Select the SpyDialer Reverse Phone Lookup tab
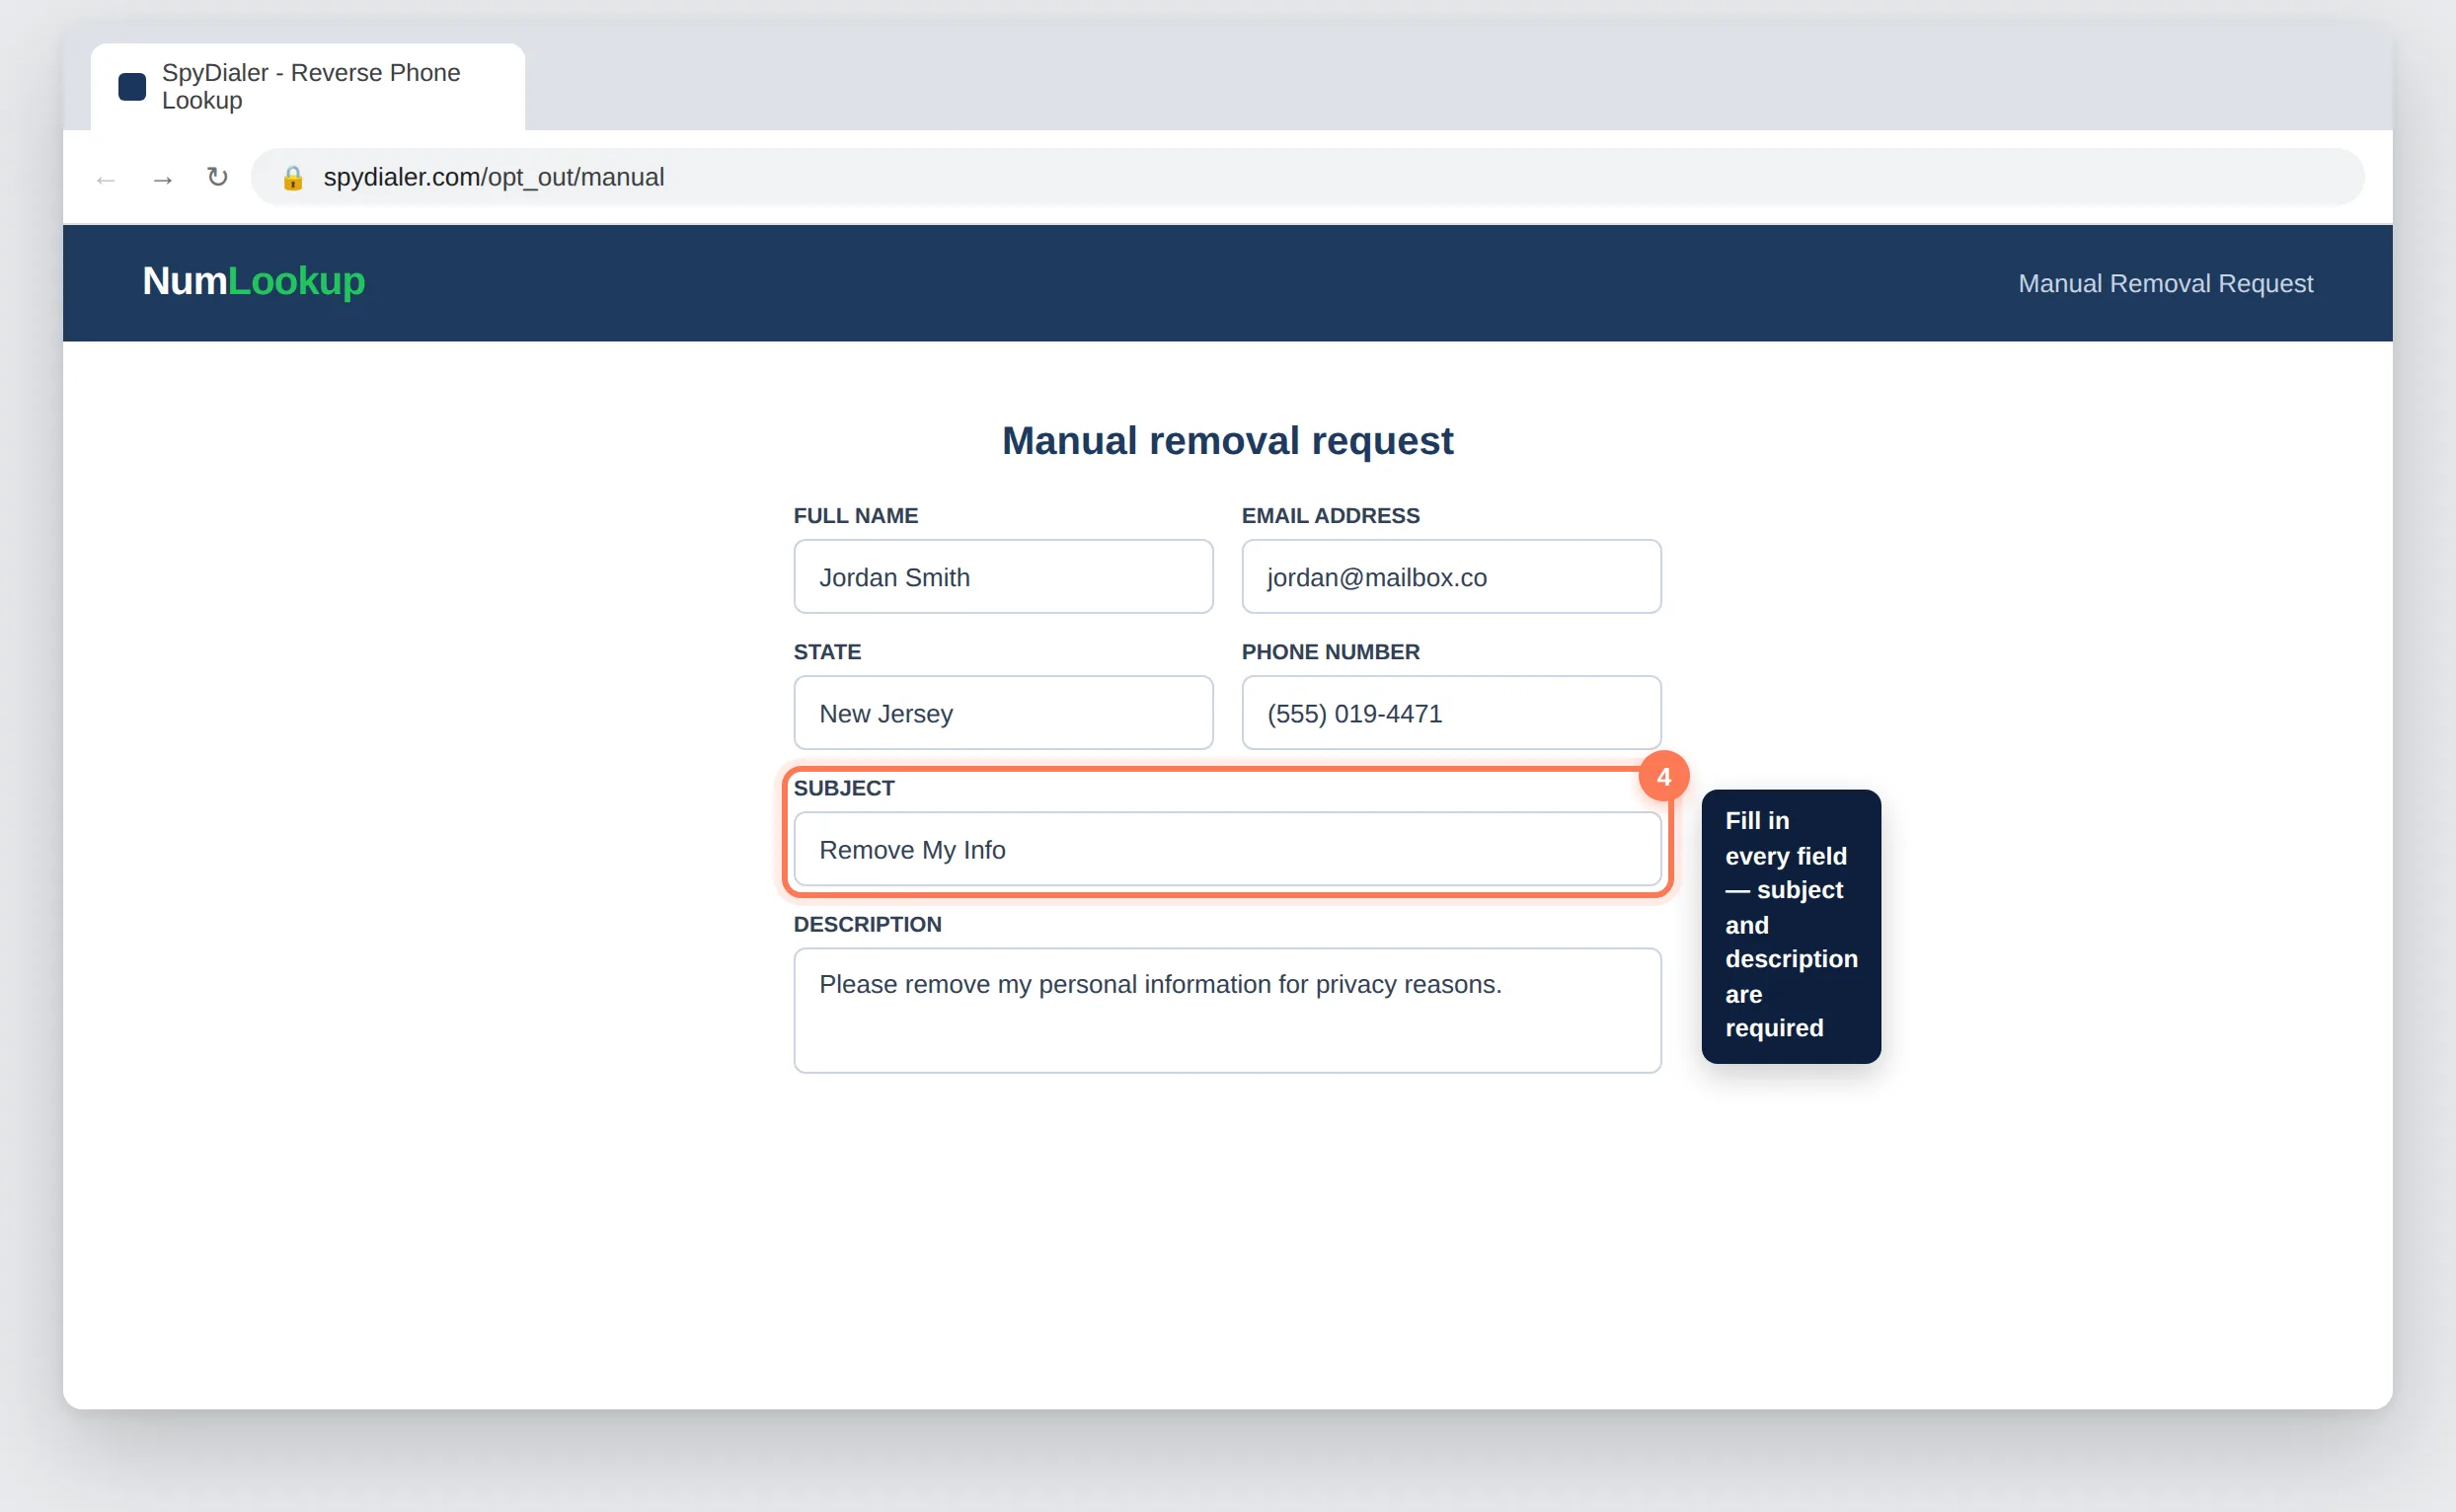 point(308,87)
